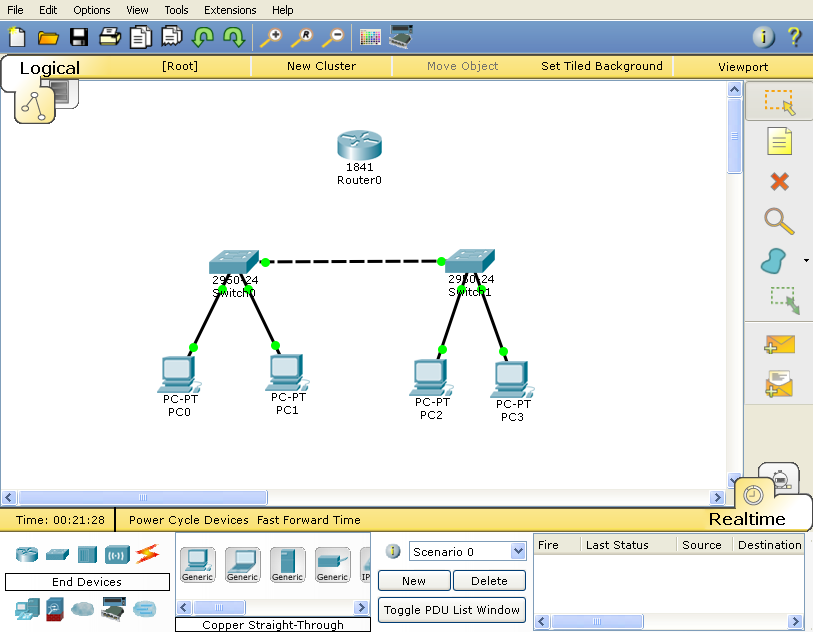This screenshot has width=813, height=632.
Task: Open the Edit menu
Action: click(48, 10)
